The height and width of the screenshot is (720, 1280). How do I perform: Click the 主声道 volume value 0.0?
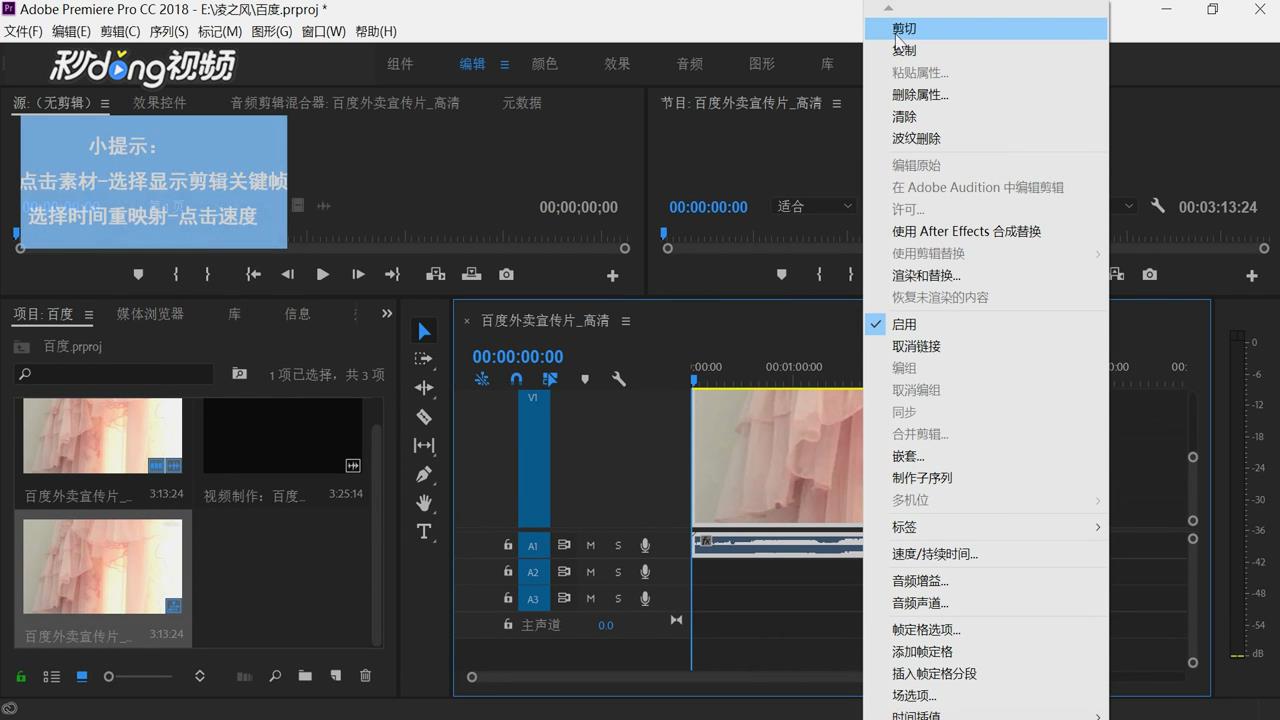click(606, 625)
